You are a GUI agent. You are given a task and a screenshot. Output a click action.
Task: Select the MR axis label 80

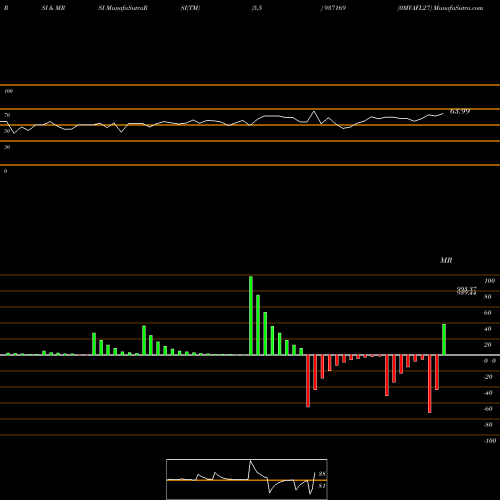487,297
